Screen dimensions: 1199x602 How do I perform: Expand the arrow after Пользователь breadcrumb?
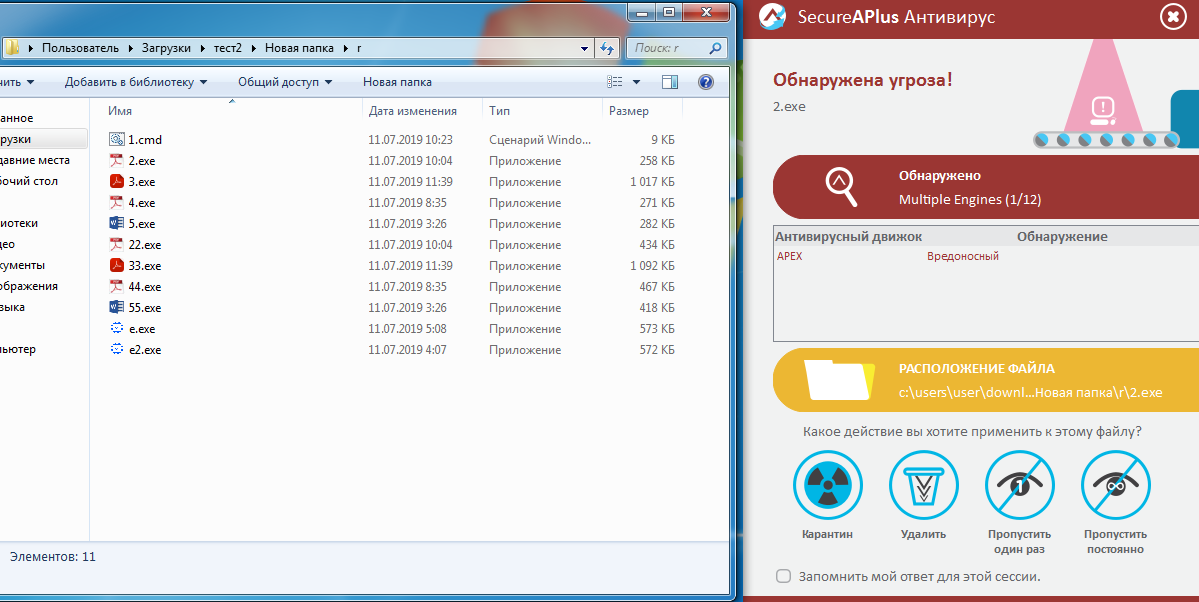click(130, 48)
